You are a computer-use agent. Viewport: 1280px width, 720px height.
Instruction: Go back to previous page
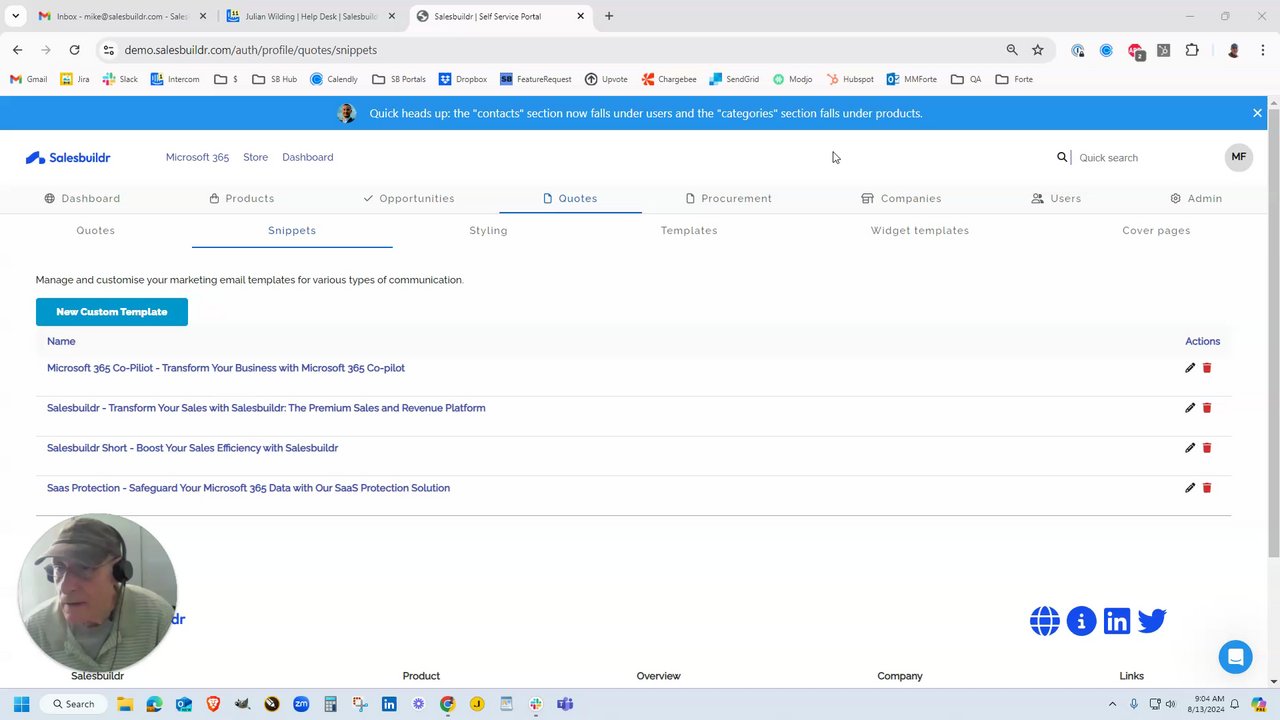point(18,50)
